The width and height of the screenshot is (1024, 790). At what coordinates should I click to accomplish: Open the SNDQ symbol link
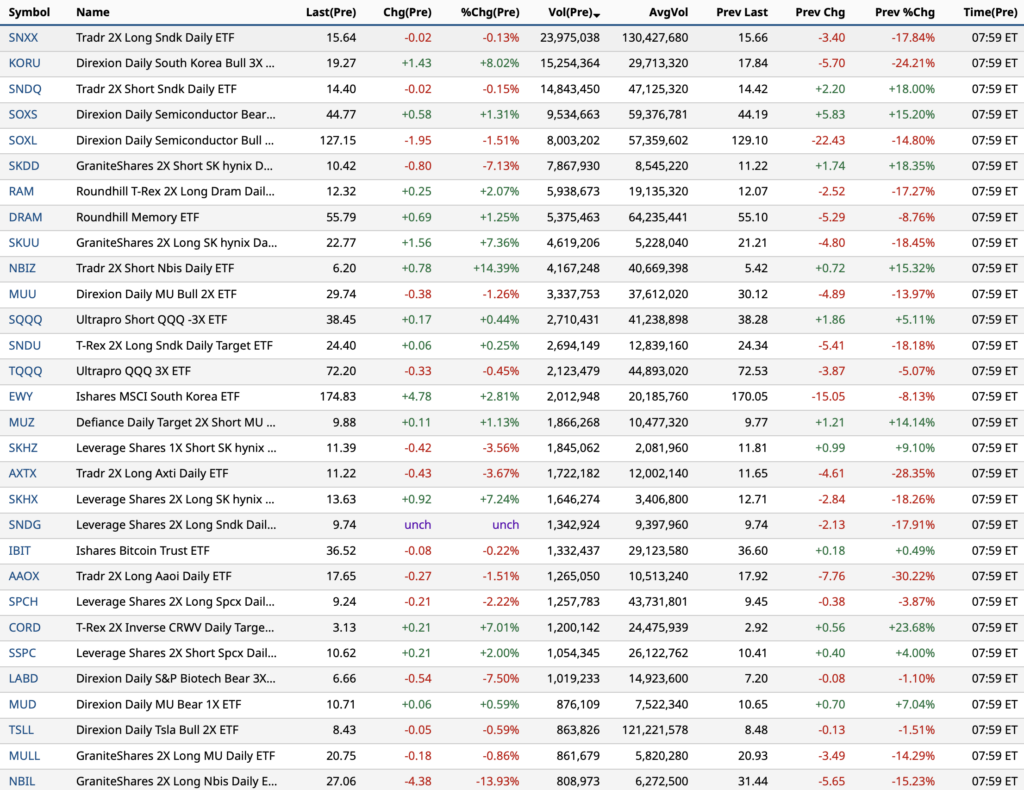25,89
